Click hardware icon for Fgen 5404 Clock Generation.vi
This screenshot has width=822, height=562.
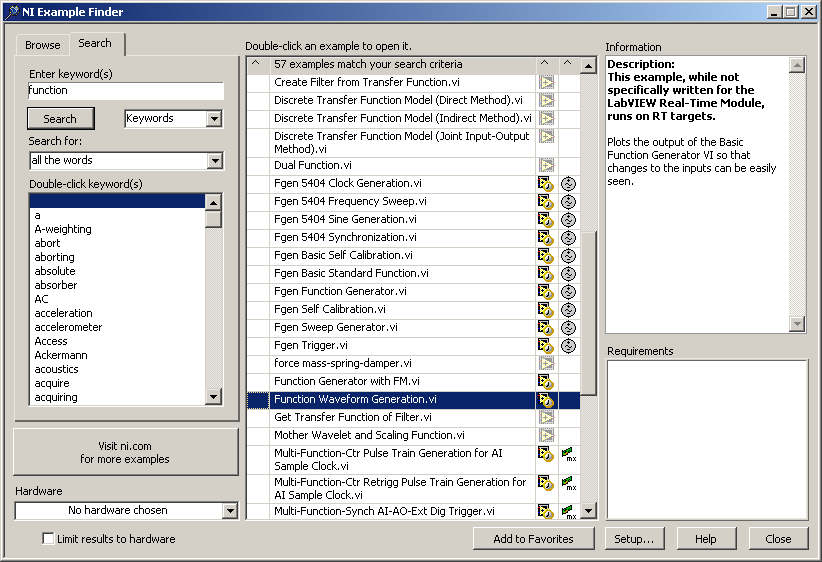tap(568, 184)
